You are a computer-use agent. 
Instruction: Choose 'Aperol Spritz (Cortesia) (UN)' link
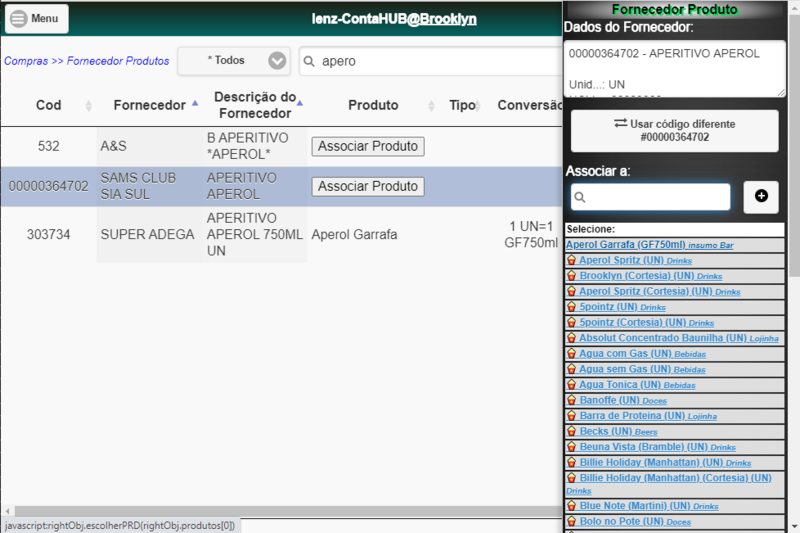660,292
